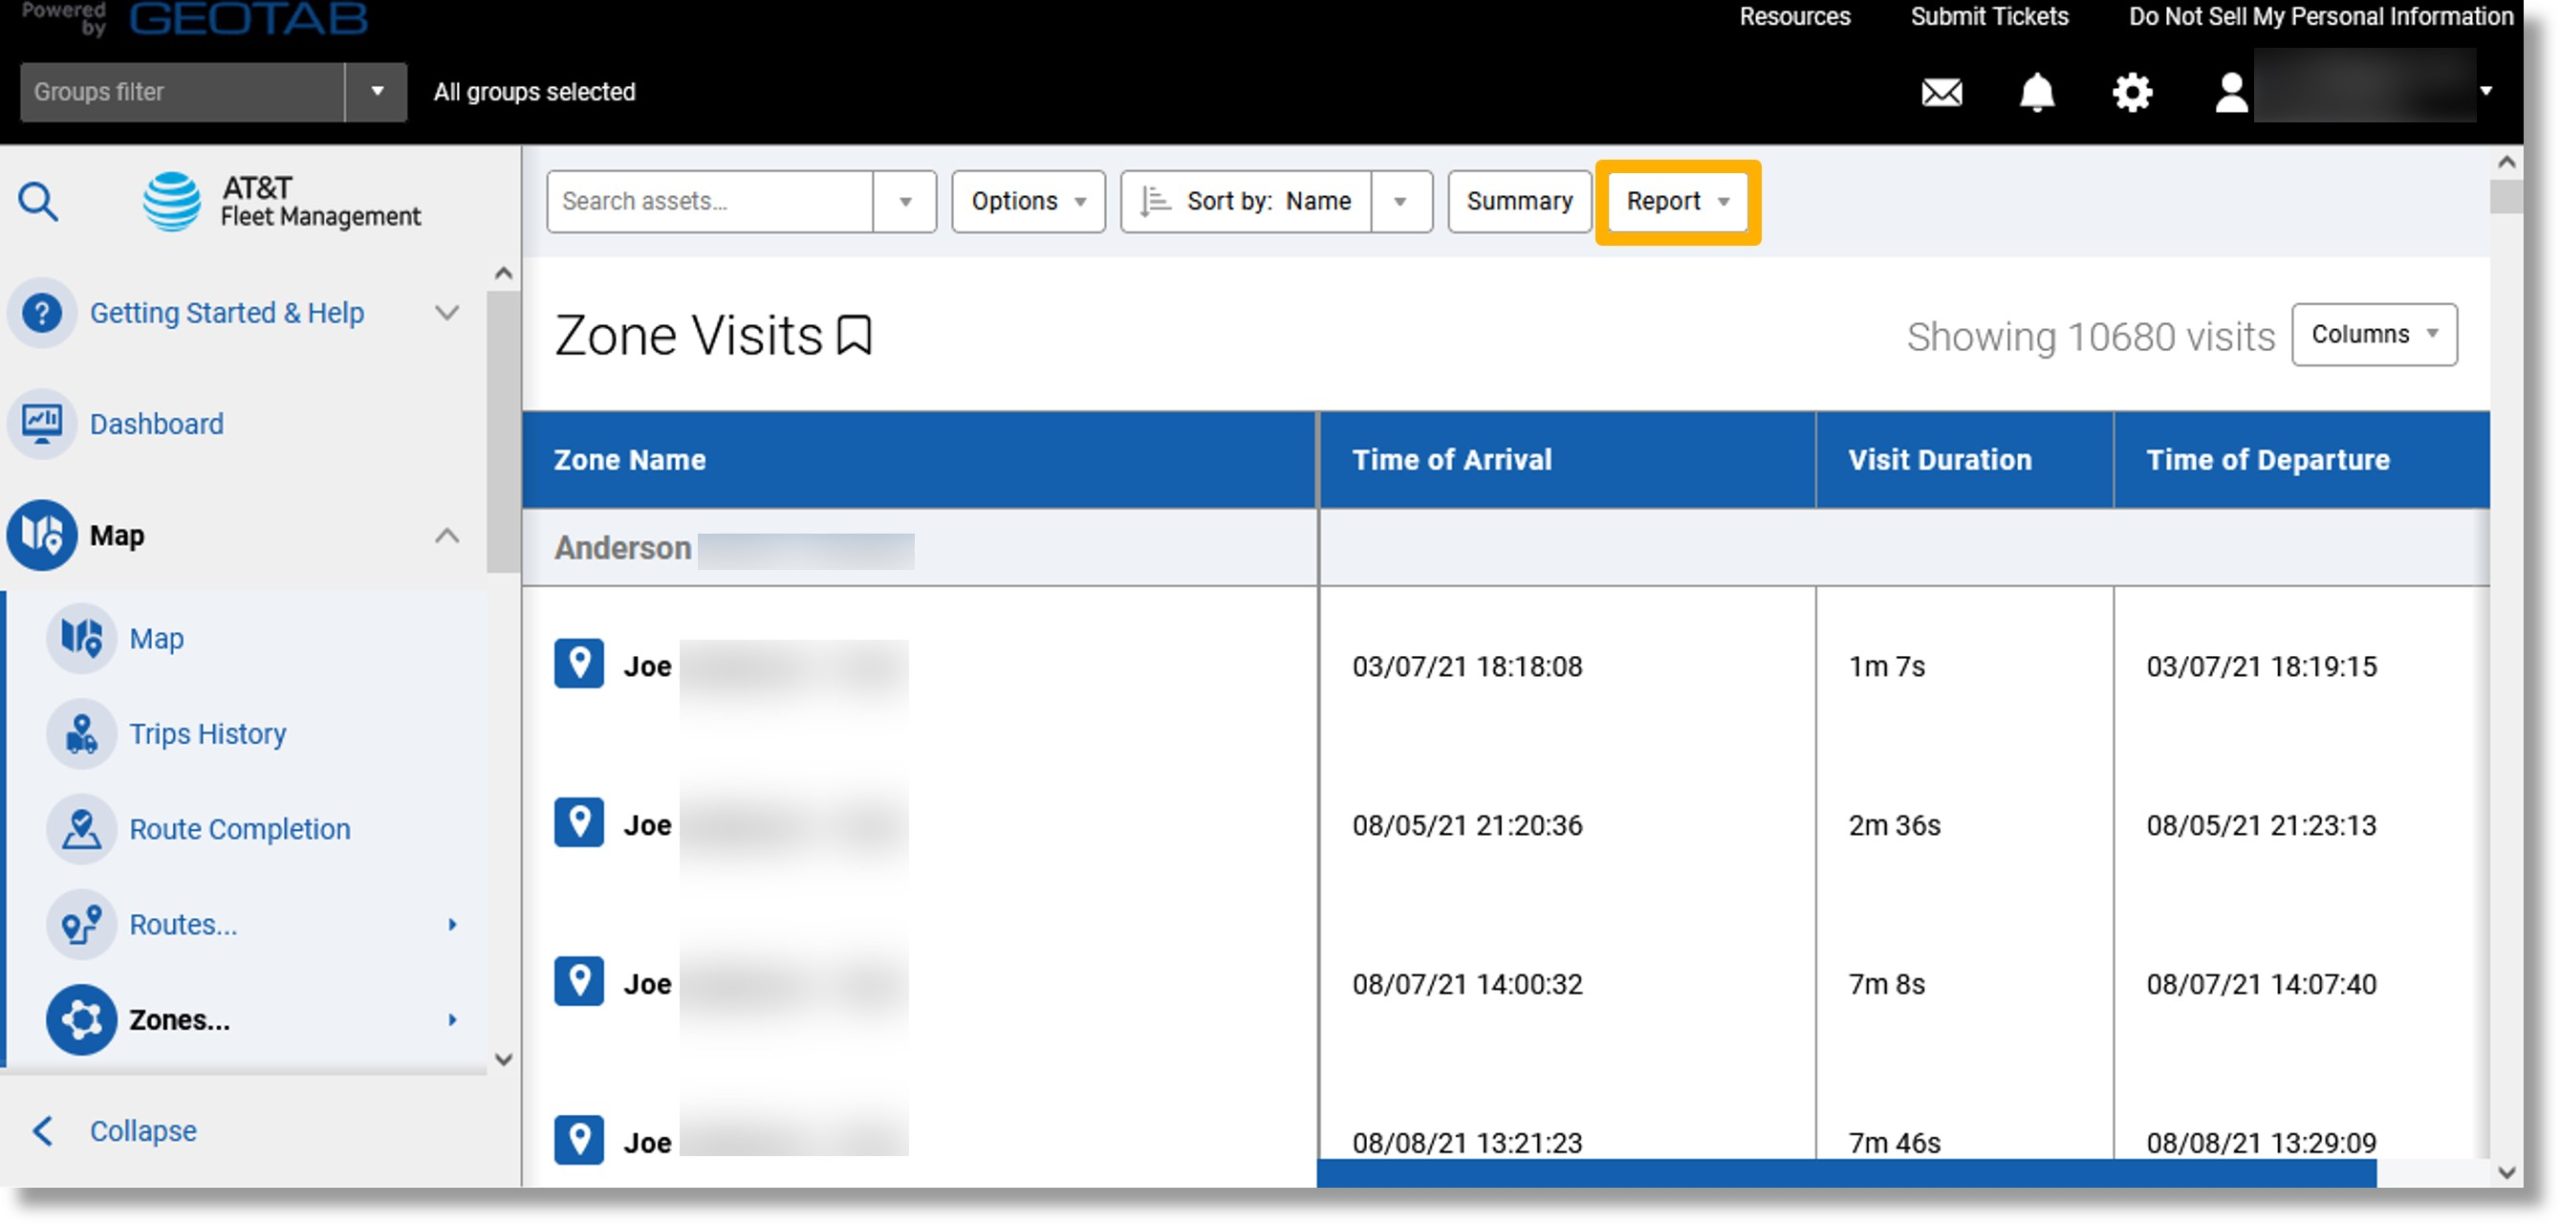This screenshot has height=1224, width=2560.
Task: Click the Collapse left arrow icon
Action: pyautogui.click(x=42, y=1131)
